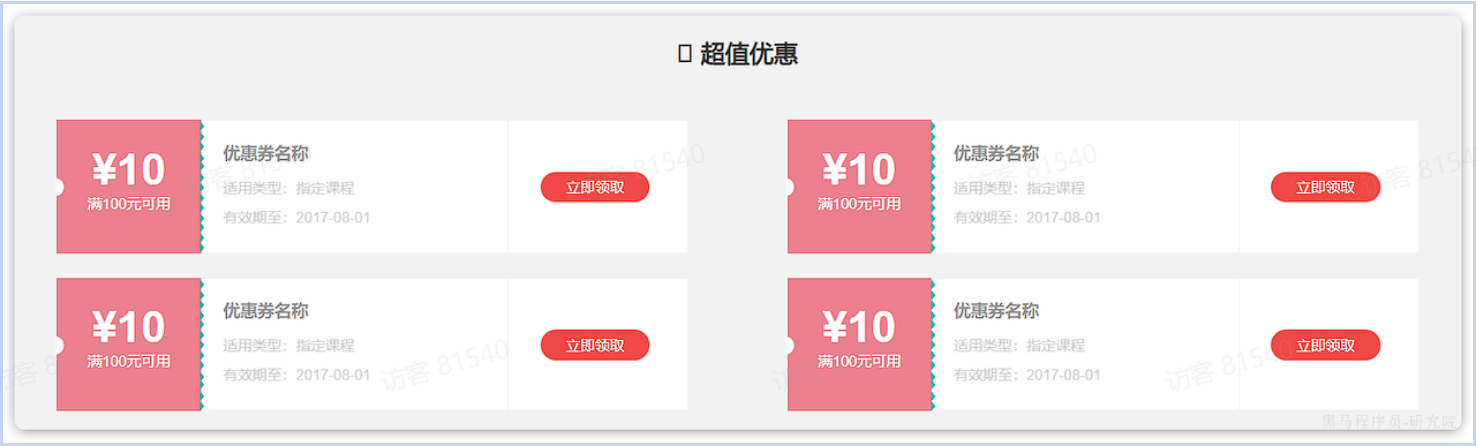Screen dimensions: 1477x446
Task: Click 有效期至：2017-08-01 in bottom-left coupon
Action: point(297,375)
